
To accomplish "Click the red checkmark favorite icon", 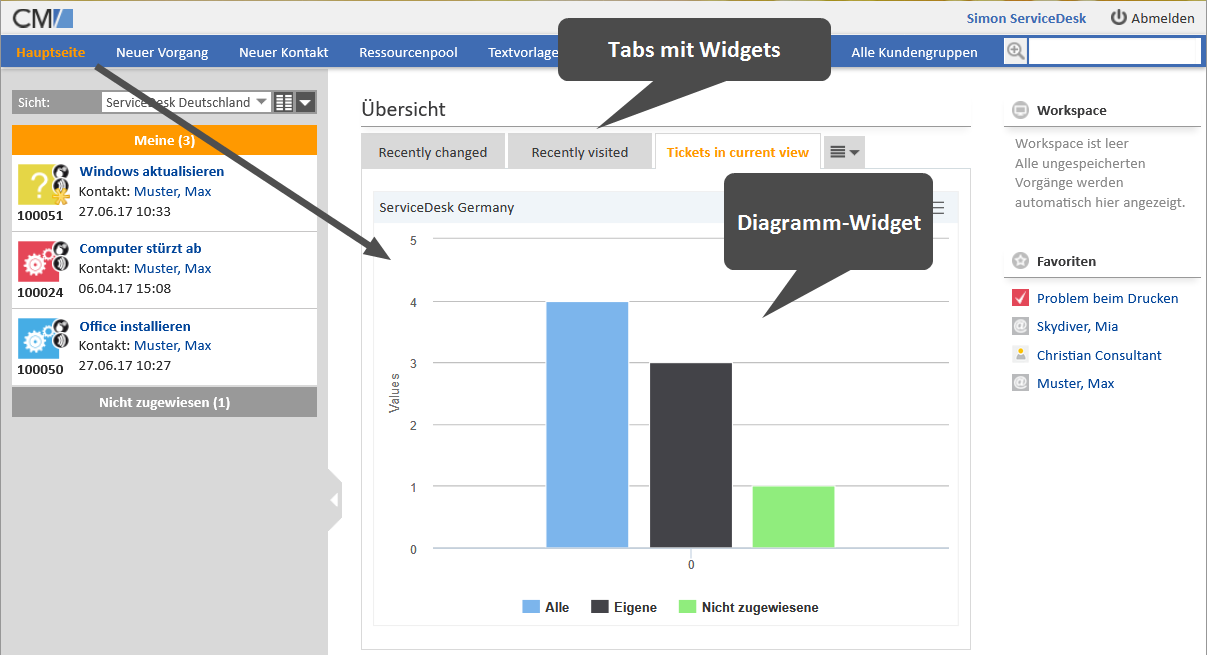I will pyautogui.click(x=1020, y=298).
